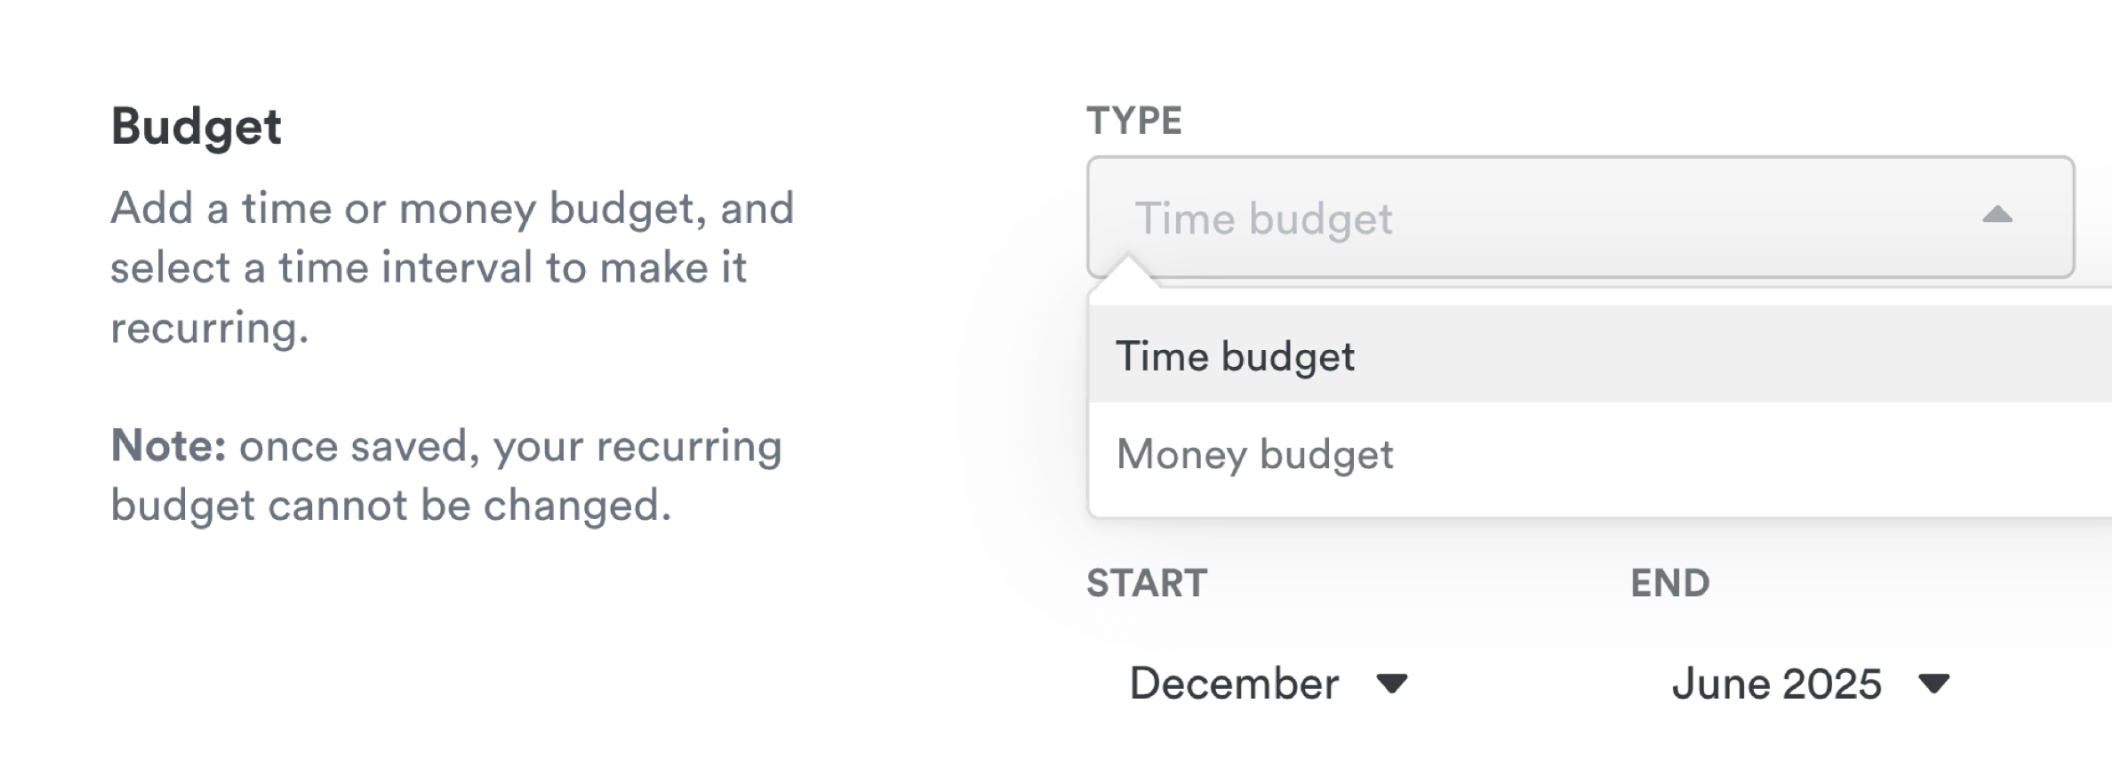Click the 'select a time interval' description line
The width and height of the screenshot is (2112, 784).
pos(428,268)
